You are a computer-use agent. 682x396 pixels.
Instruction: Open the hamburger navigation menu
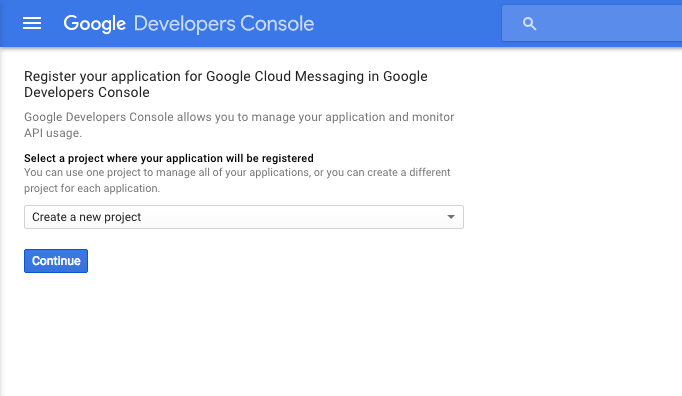(x=32, y=23)
